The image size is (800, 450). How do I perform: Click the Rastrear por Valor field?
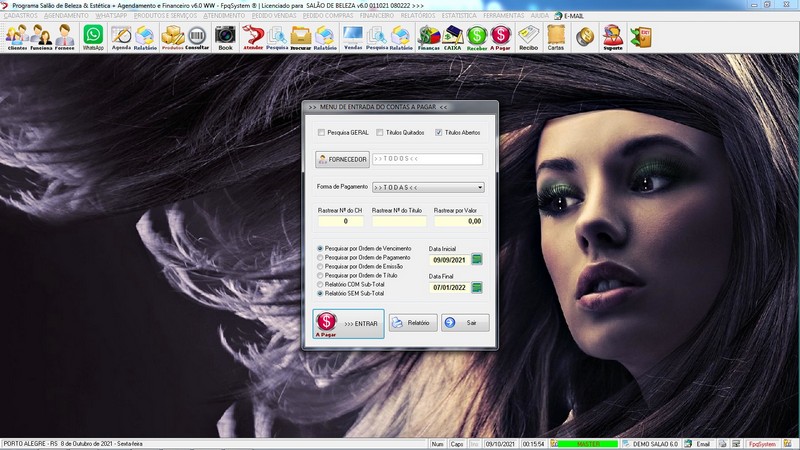click(x=458, y=221)
